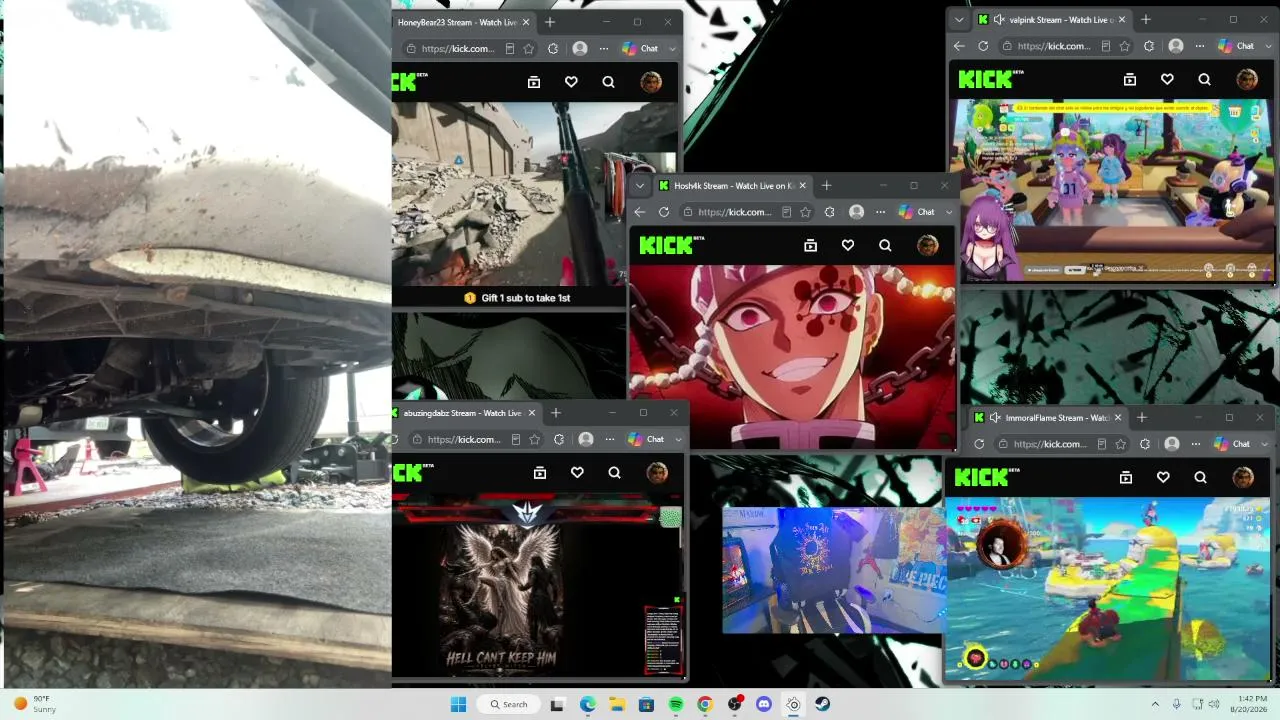This screenshot has width=1280, height=720.
Task: Expand Copilot Chat dropdown in valpink window
Action: pos(1268,46)
